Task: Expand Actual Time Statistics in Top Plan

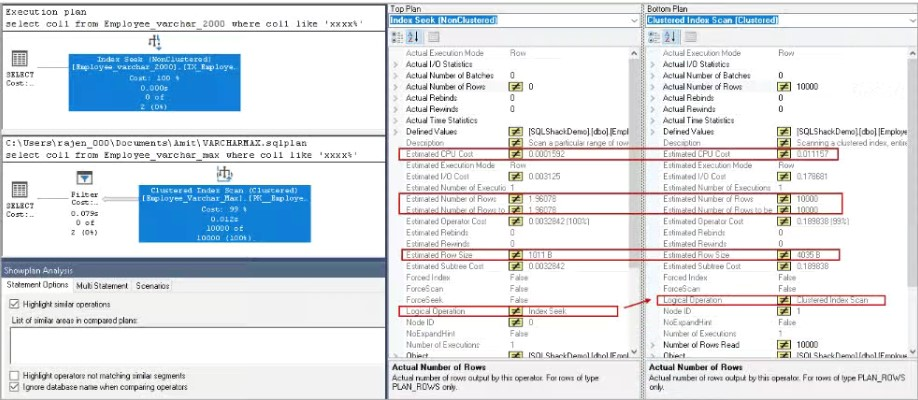Action: pos(396,121)
